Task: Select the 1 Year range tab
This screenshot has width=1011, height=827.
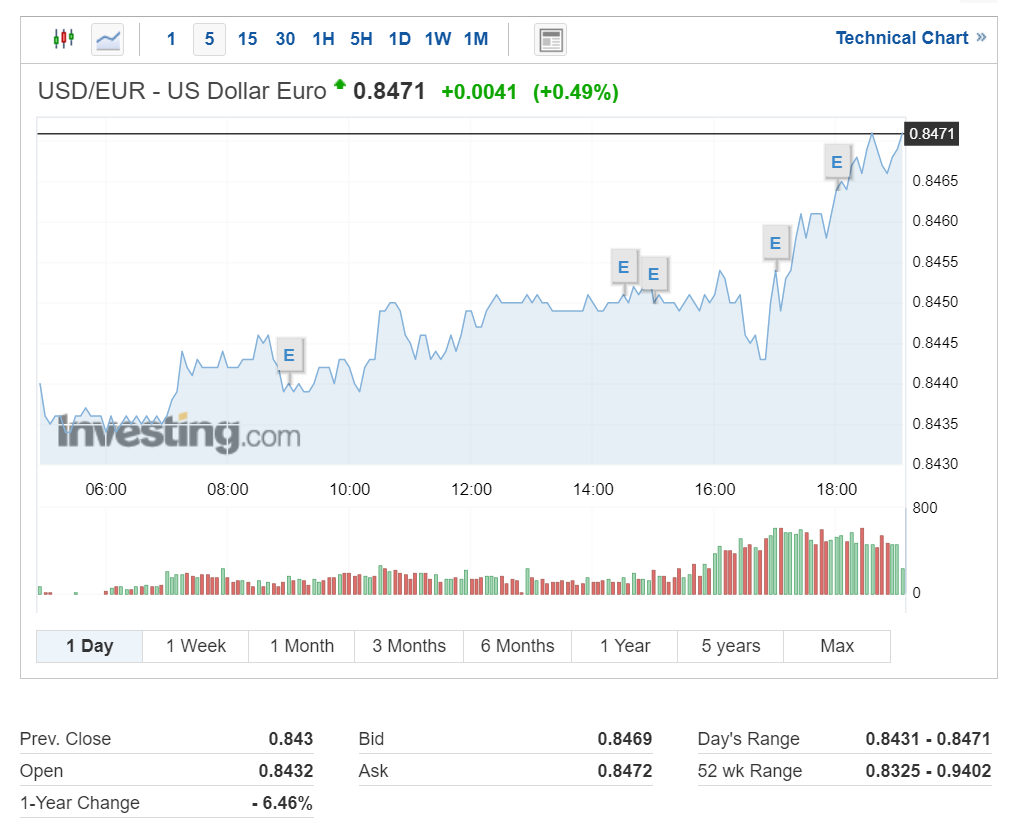Action: [625, 646]
